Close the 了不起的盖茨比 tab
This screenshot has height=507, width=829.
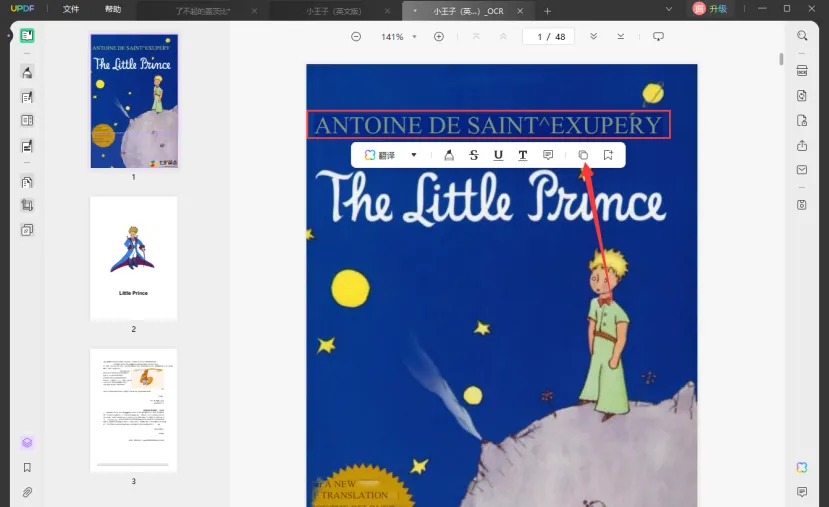tap(254, 11)
